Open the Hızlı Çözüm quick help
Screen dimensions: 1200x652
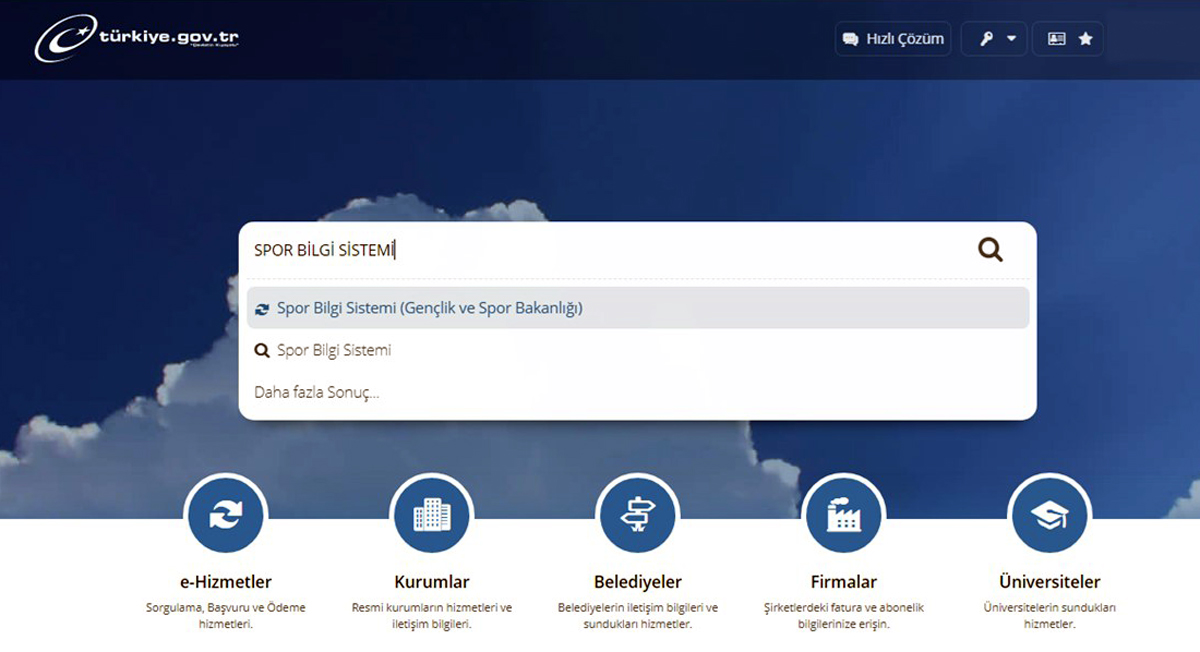(x=893, y=39)
